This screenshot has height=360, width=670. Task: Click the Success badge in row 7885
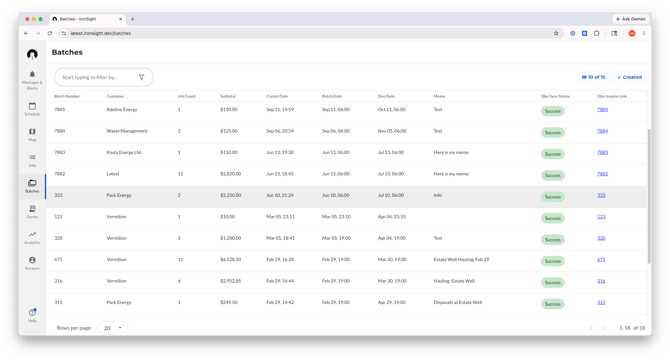[552, 111]
